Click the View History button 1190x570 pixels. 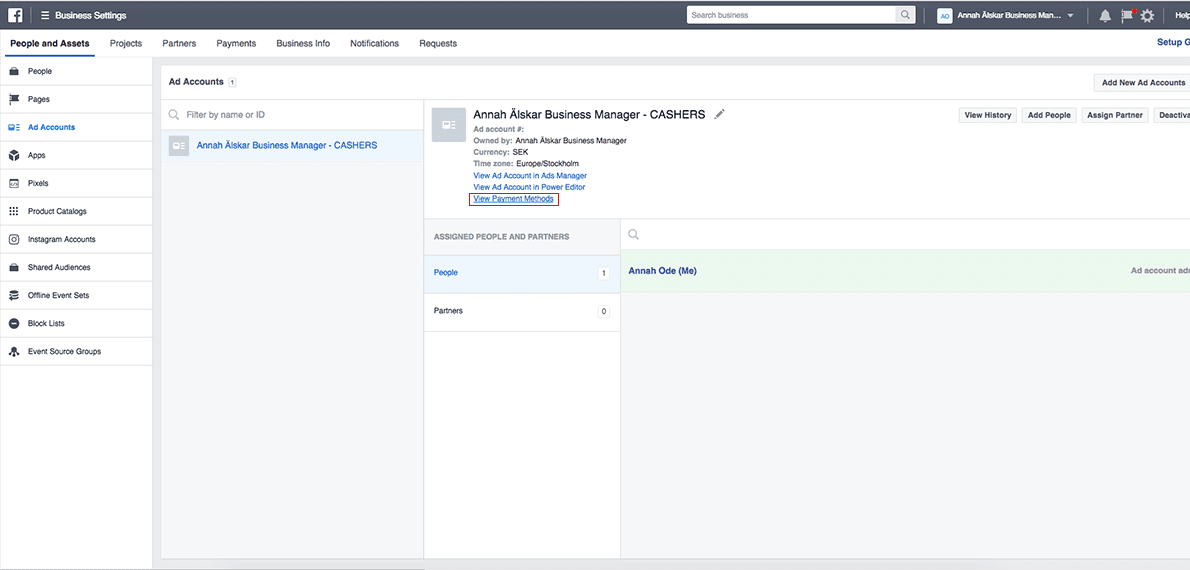coord(987,115)
